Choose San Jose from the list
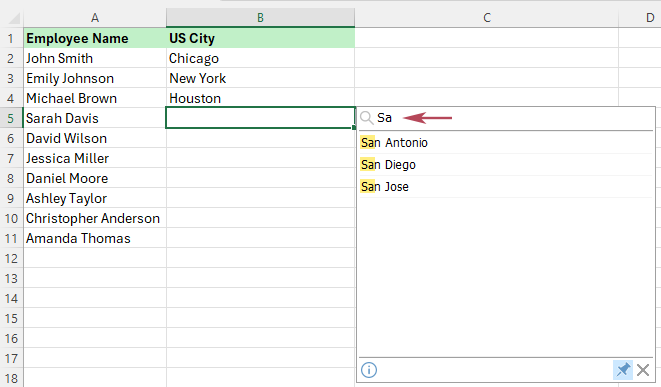This screenshot has width=661, height=387. [506, 186]
